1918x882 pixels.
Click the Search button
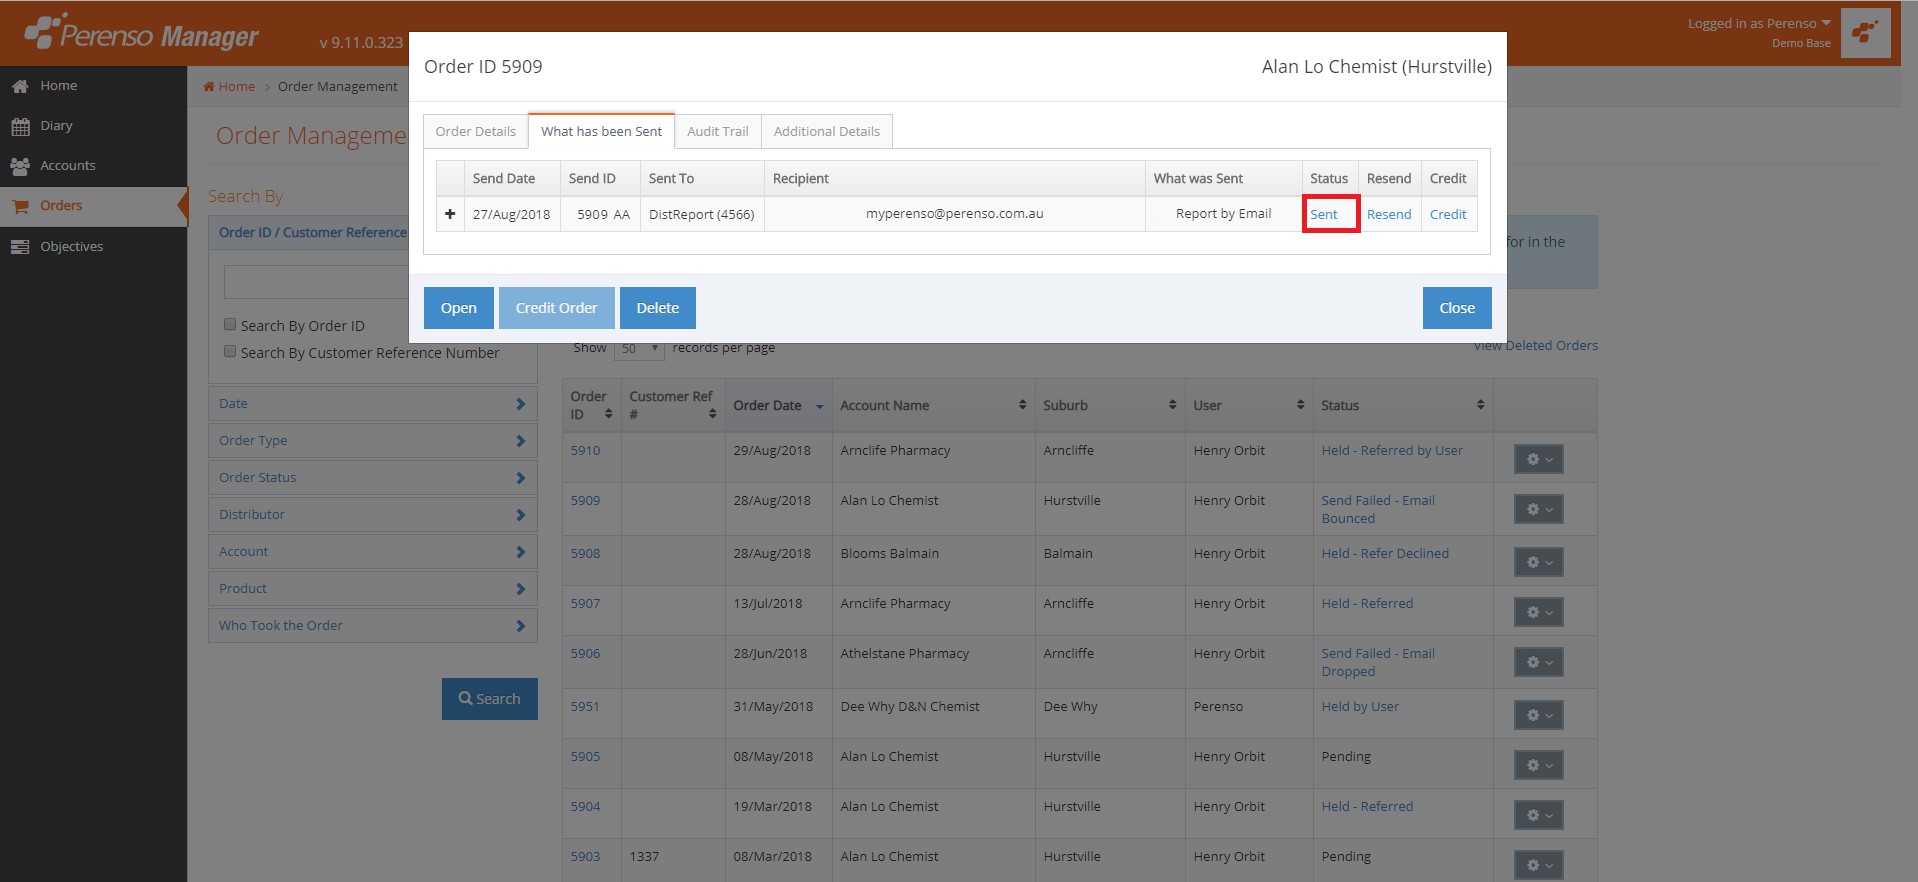490,699
